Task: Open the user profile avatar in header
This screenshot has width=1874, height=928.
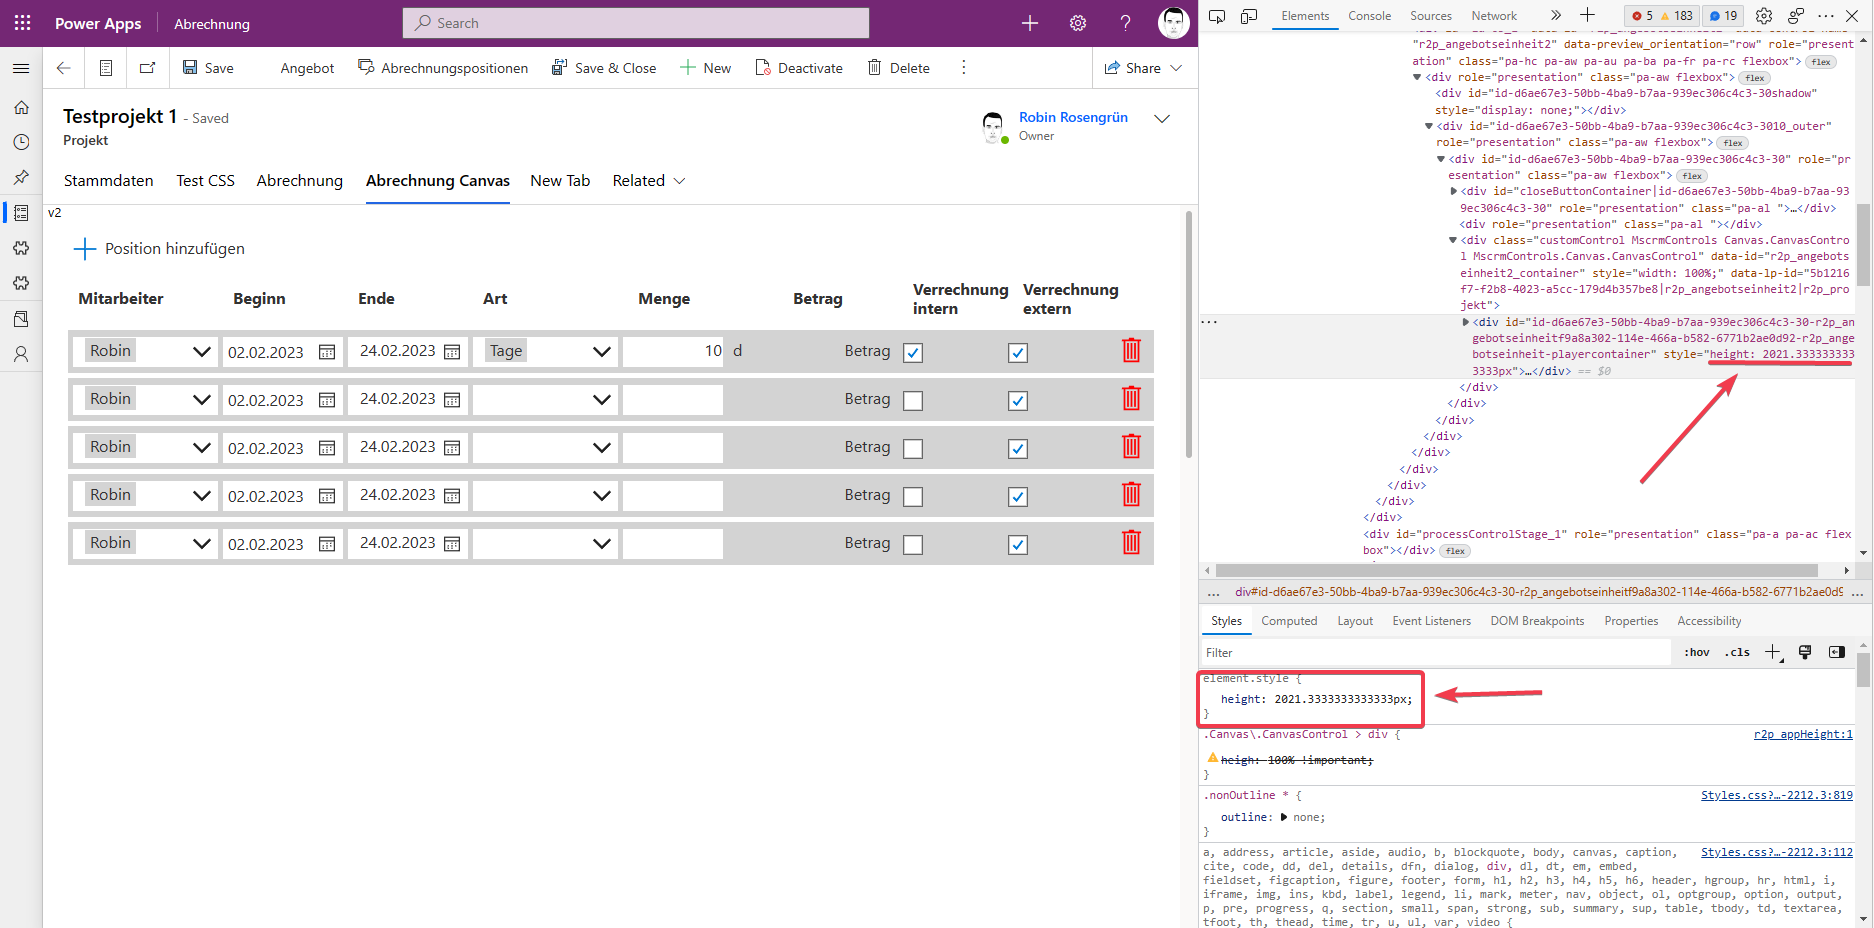Action: [x=1174, y=23]
